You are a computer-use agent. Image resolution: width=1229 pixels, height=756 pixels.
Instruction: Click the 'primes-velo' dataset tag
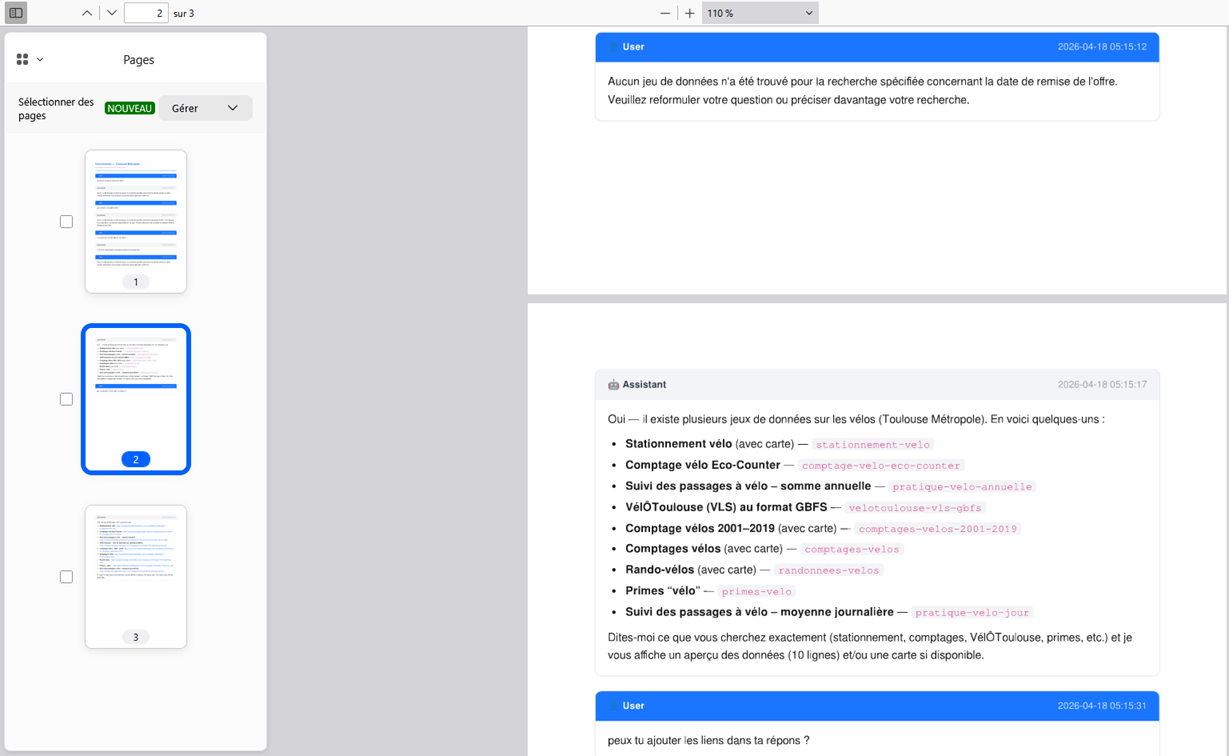click(x=756, y=591)
